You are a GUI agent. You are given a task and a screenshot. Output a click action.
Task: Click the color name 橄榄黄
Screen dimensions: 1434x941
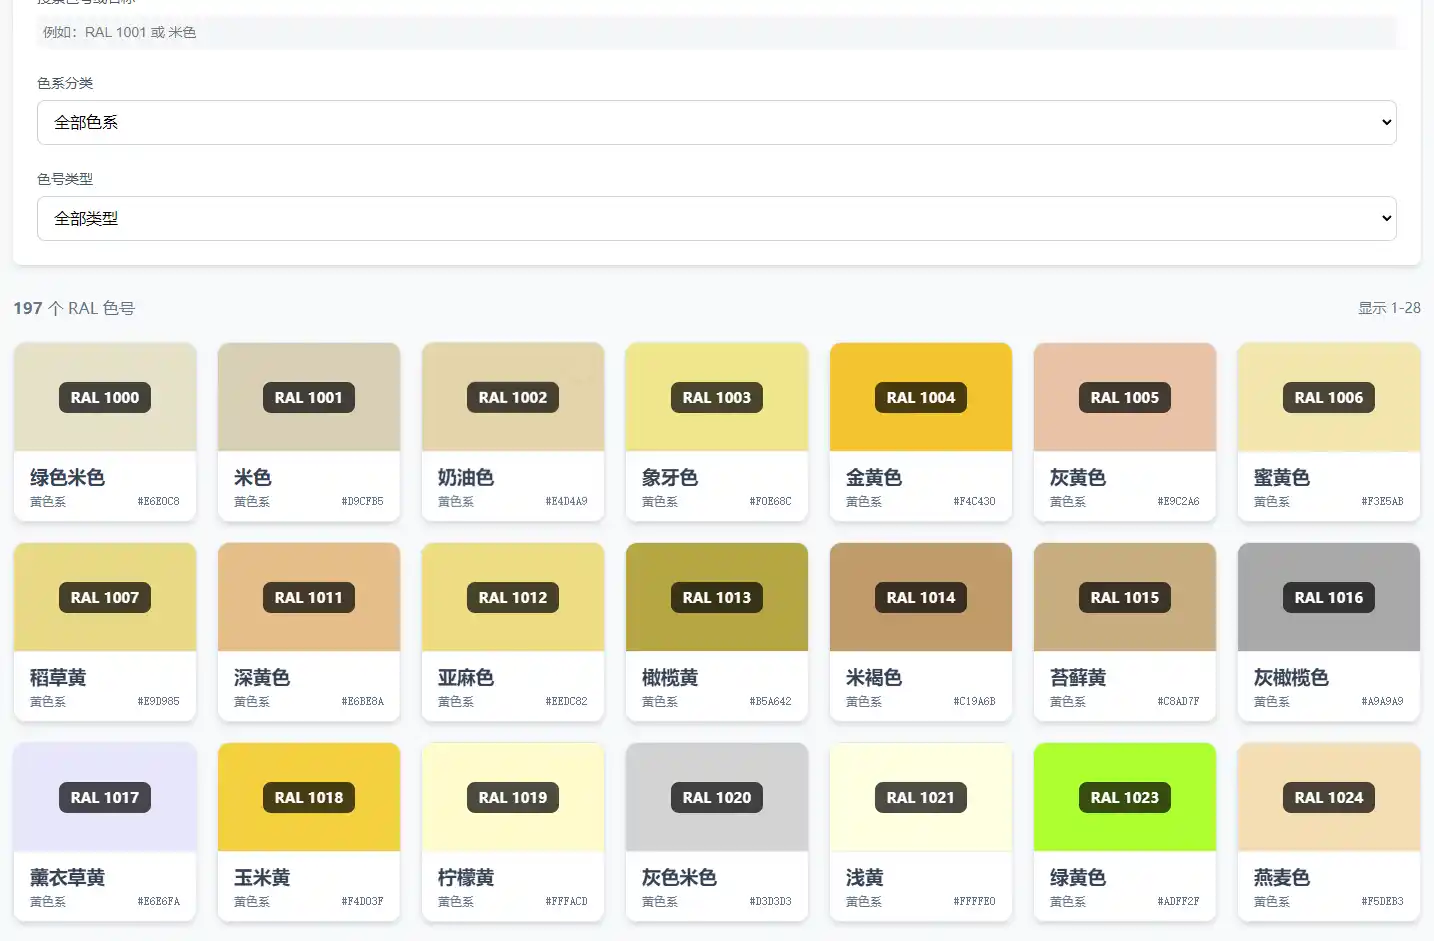point(670,678)
